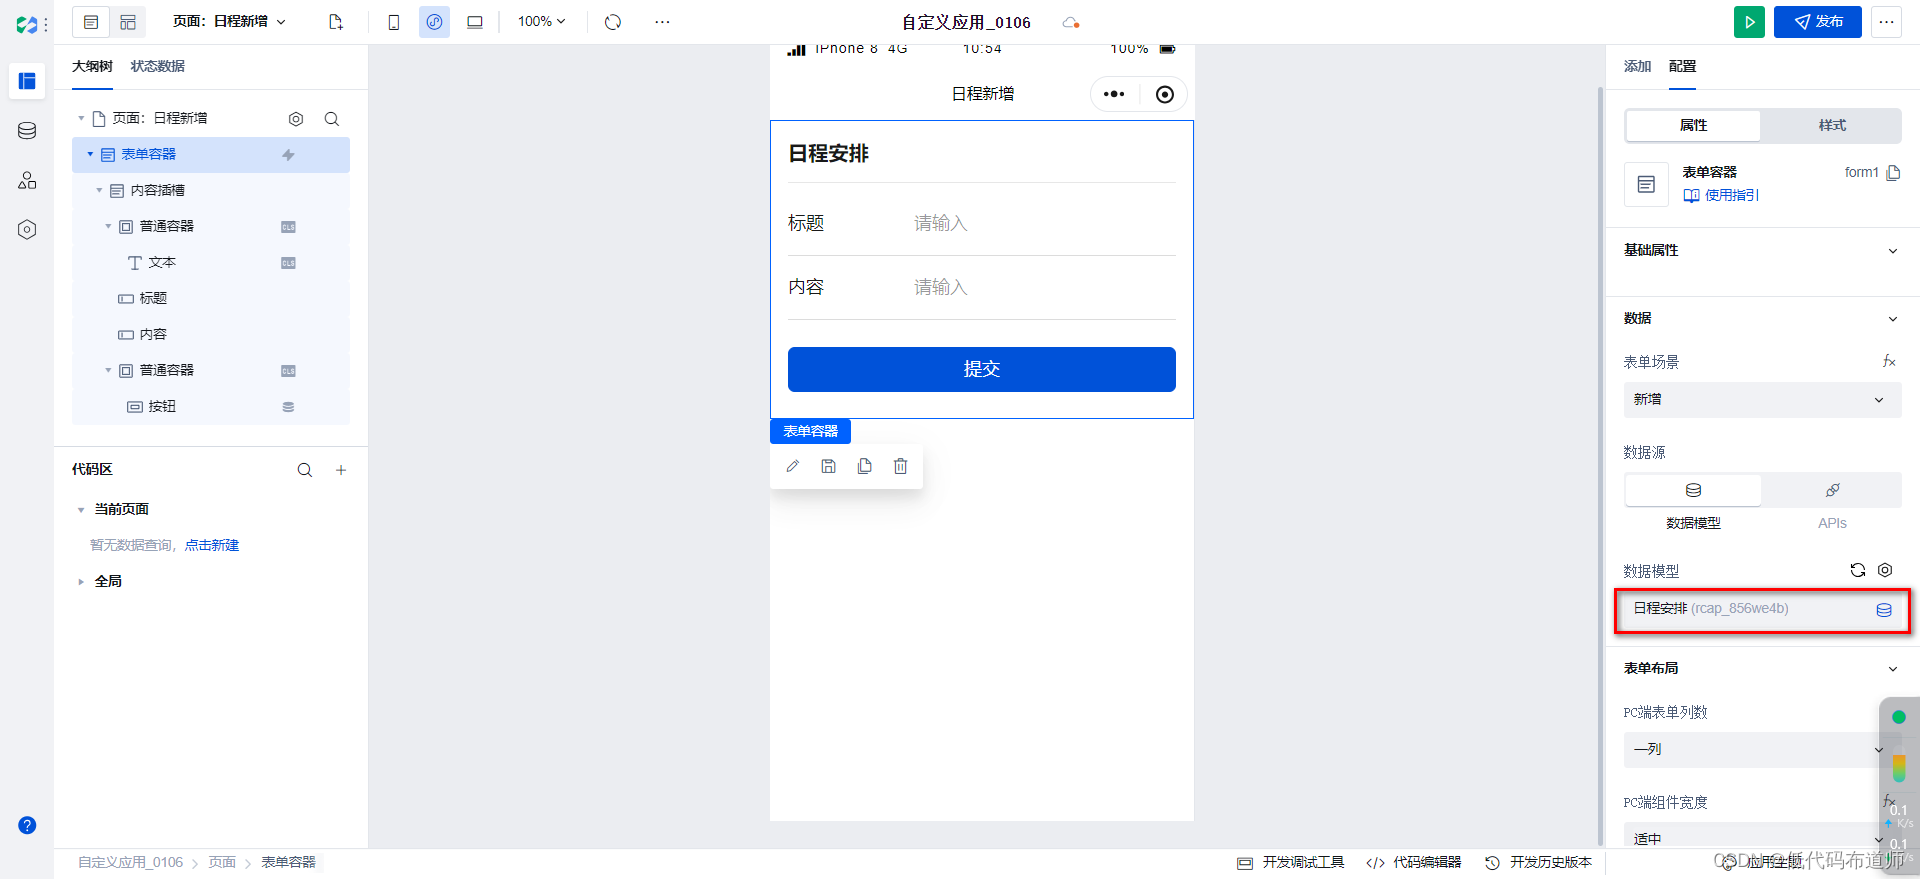This screenshot has height=879, width=1920.
Task: Open the app settings hexagon icon in left sidebar
Action: pos(27,230)
